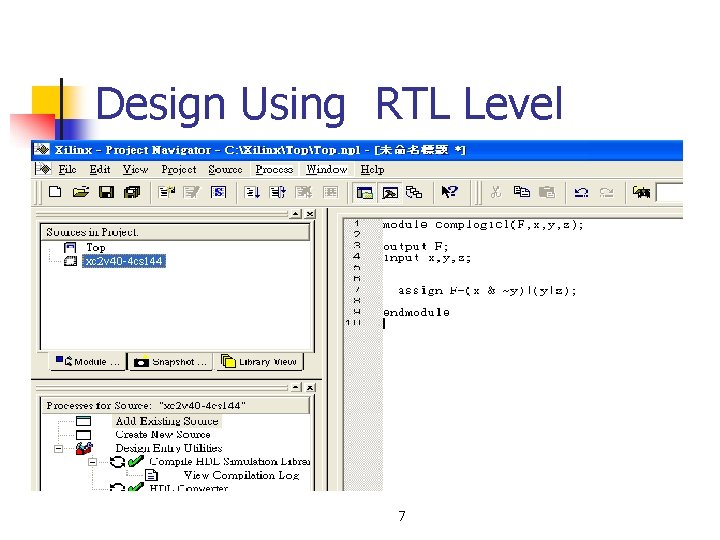Viewport: 720px width, 540px height.
Task: Click the Paste toolbar icon
Action: tap(546, 192)
